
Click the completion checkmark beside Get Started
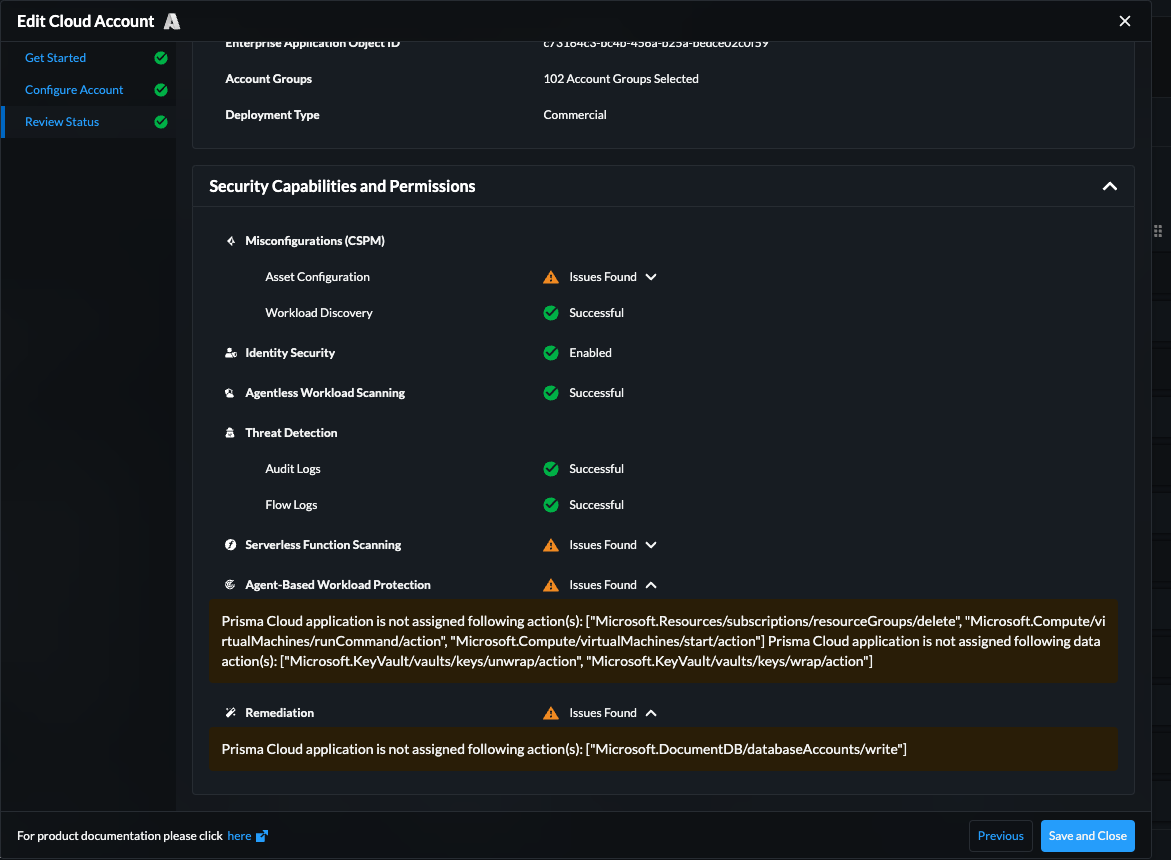point(160,57)
